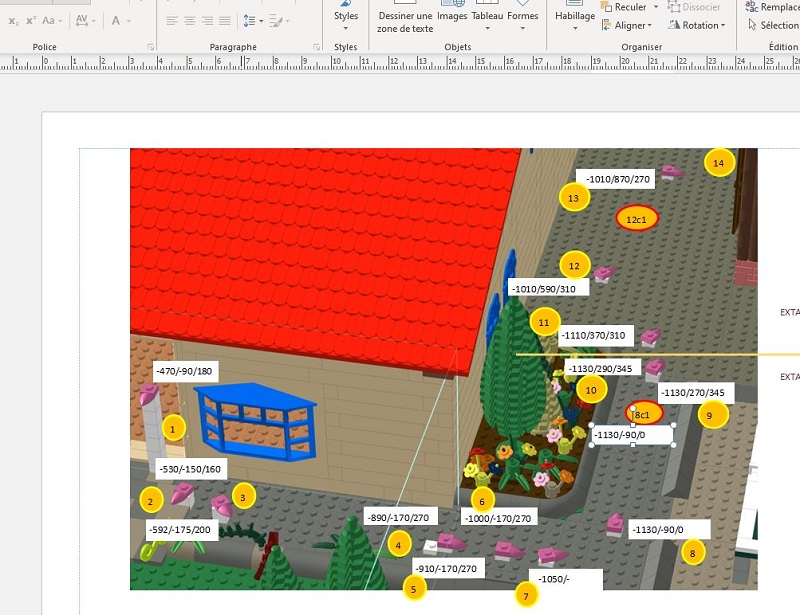Click the text box "-890/-170/270"
The height and width of the screenshot is (615, 800).
tap(399, 518)
